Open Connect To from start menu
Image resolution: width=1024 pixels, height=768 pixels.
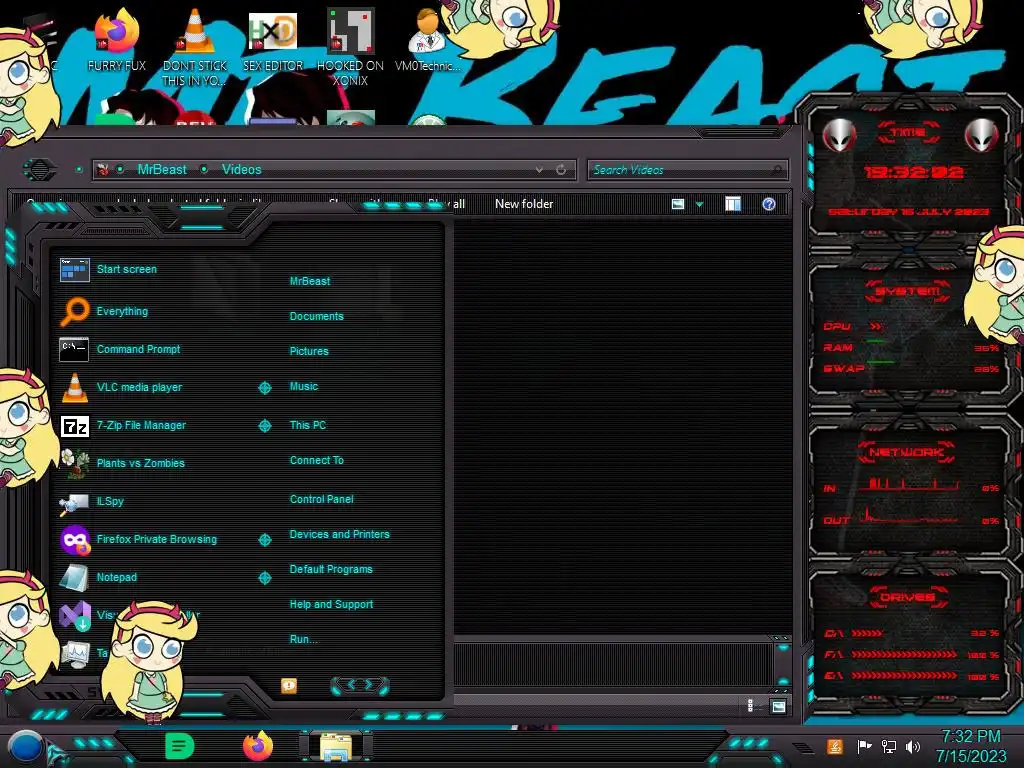coord(317,460)
